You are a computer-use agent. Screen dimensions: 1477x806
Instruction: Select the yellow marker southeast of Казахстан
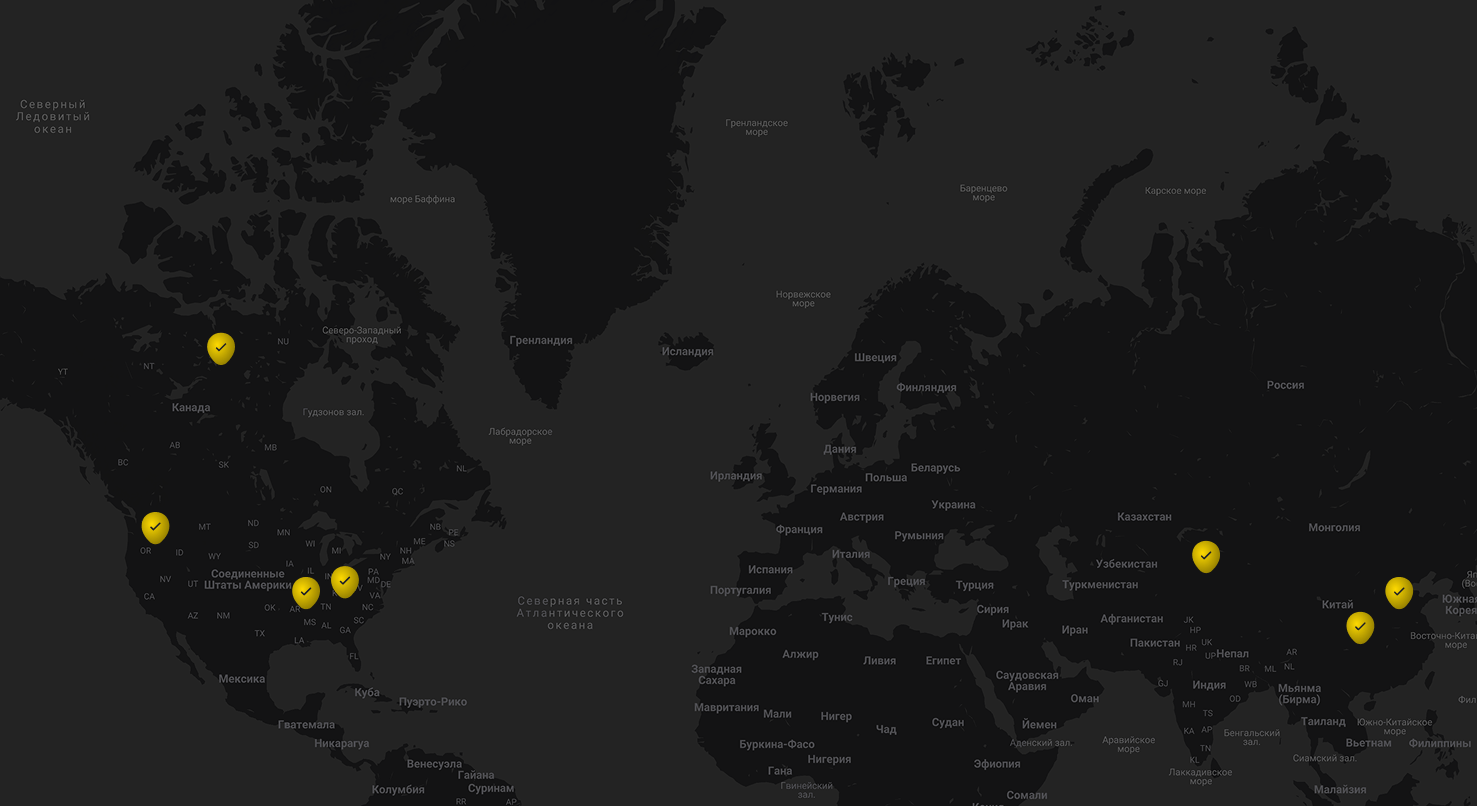tap(1206, 555)
